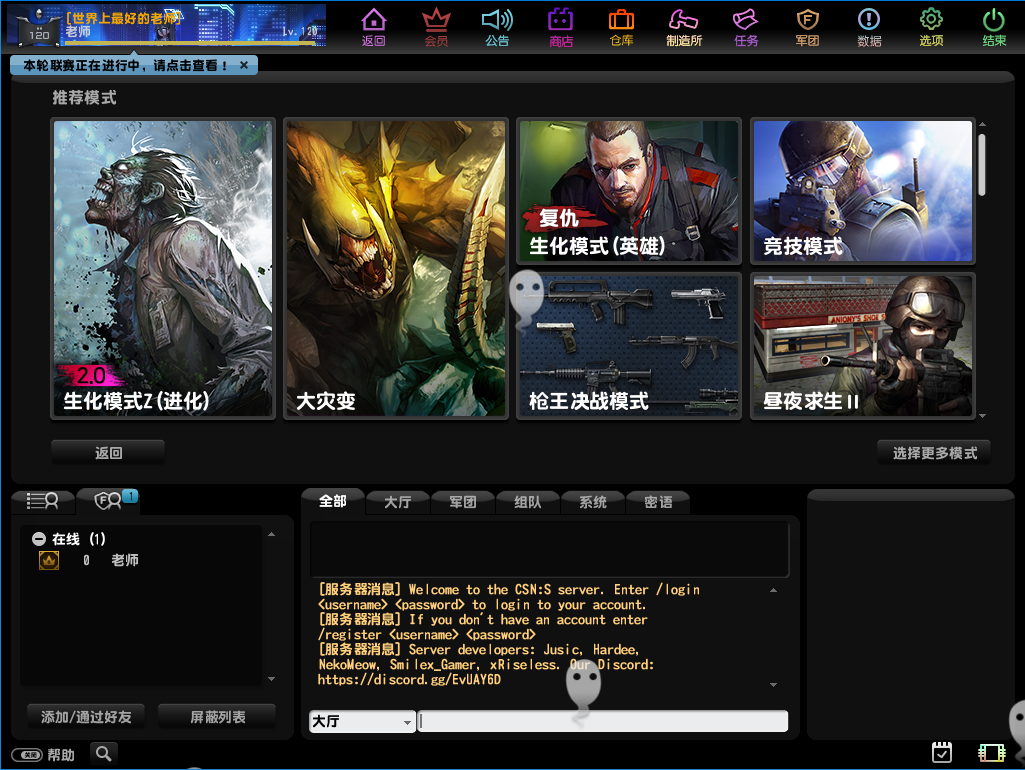Open the 仓库 inventory briefcase icon
Image resolution: width=1025 pixels, height=770 pixels.
pos(621,27)
